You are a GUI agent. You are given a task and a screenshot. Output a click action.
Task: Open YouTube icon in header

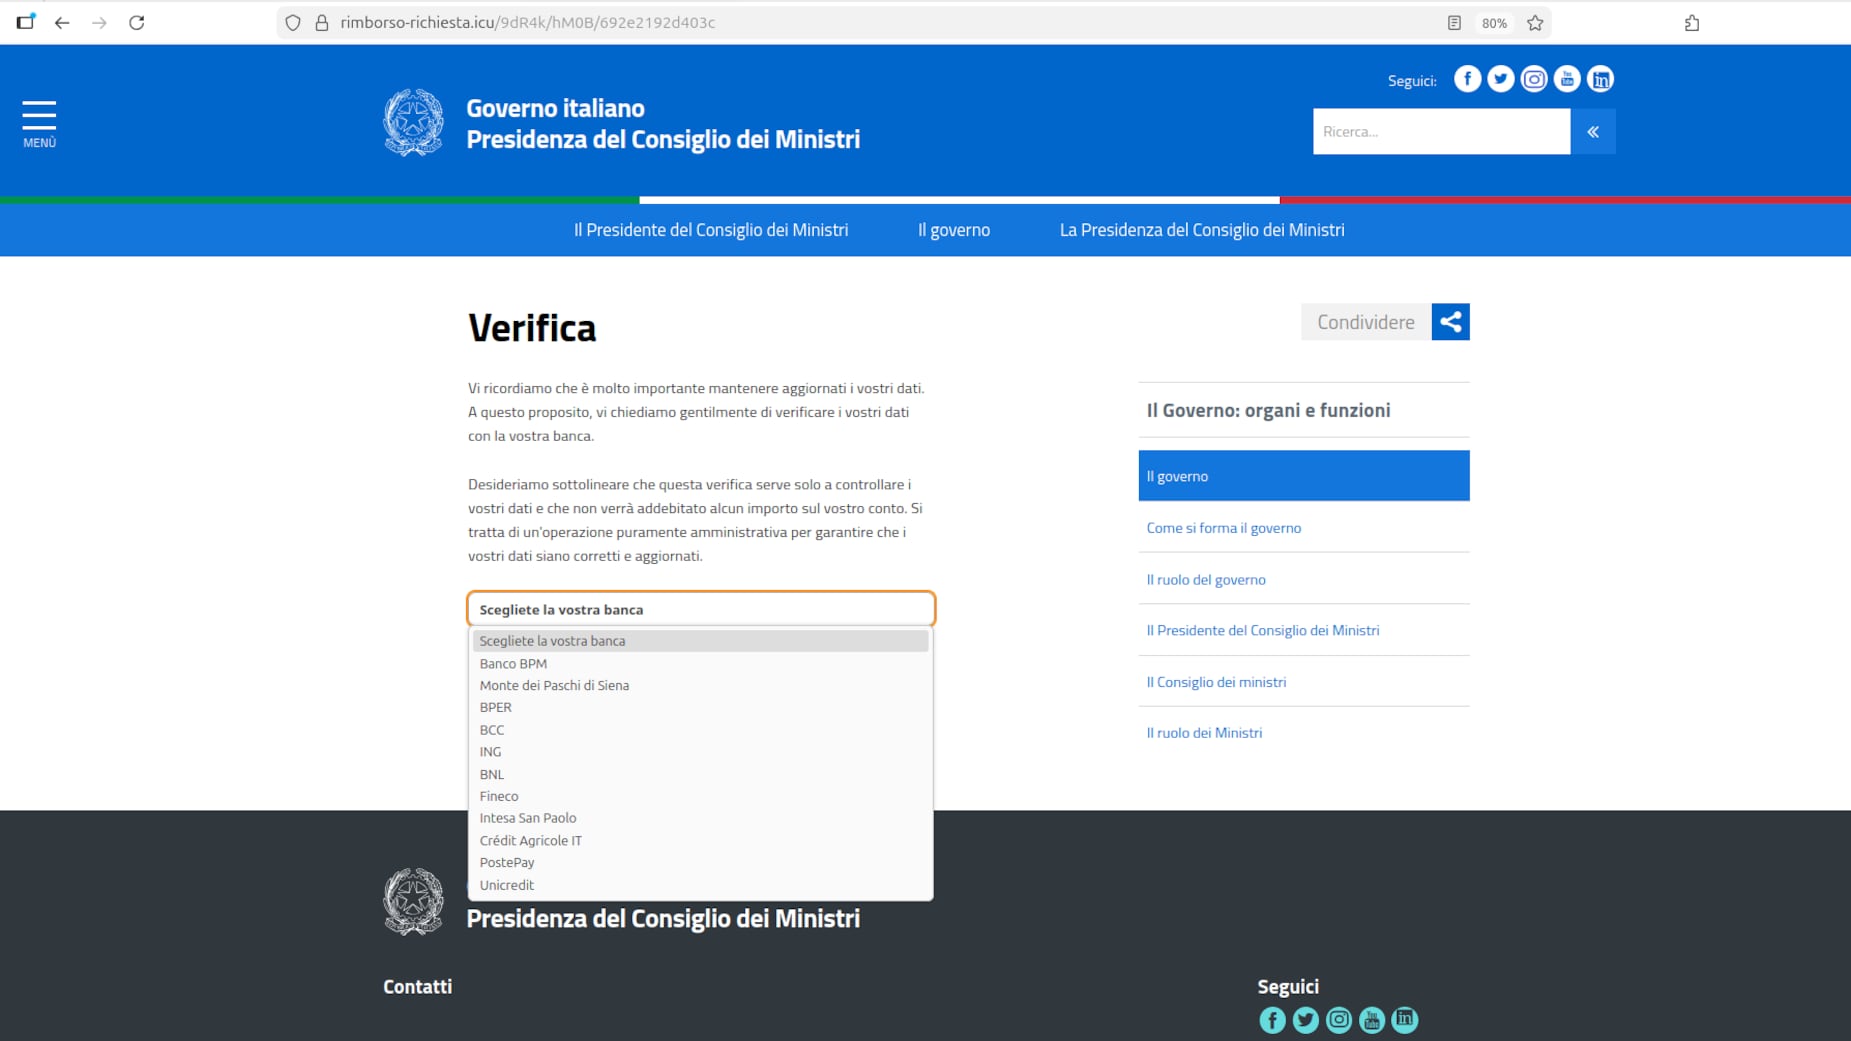tap(1567, 79)
